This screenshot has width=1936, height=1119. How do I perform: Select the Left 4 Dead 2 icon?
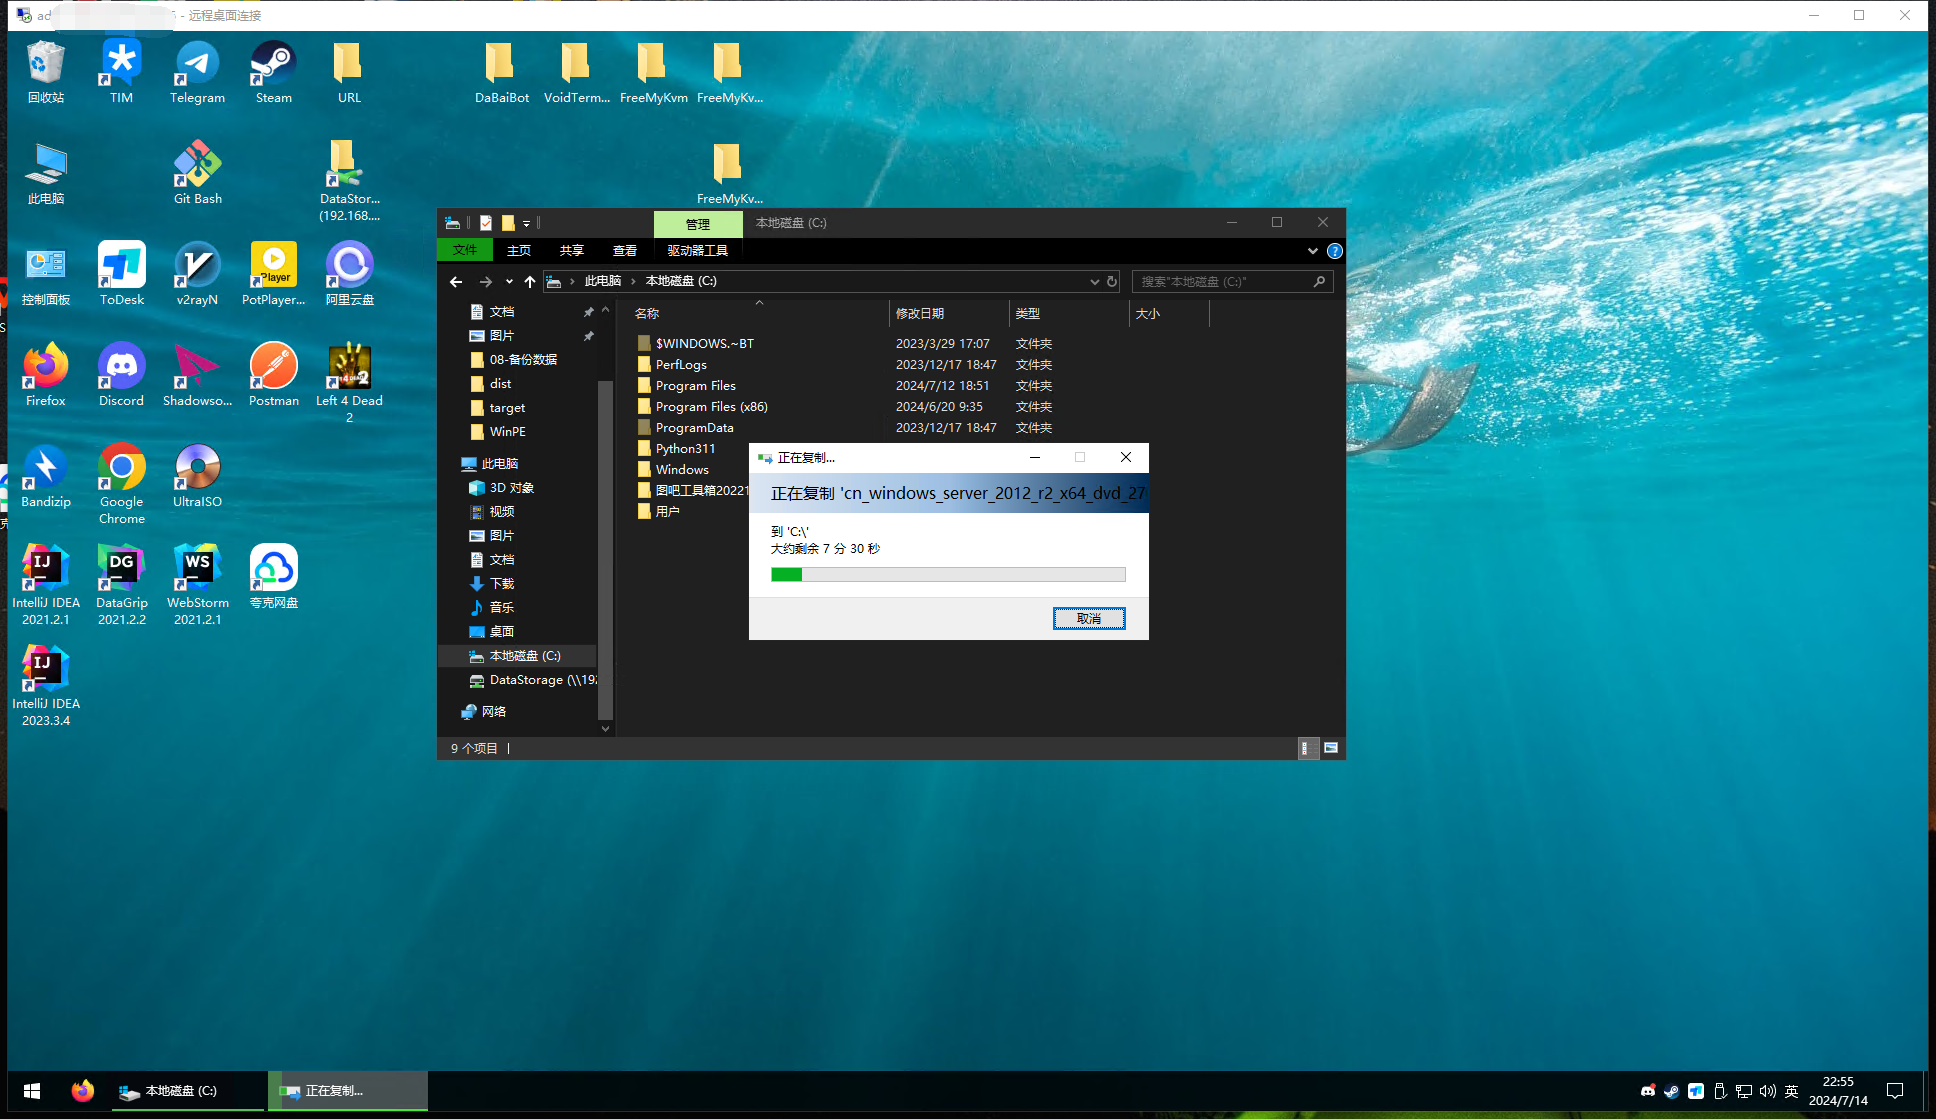[x=349, y=382]
